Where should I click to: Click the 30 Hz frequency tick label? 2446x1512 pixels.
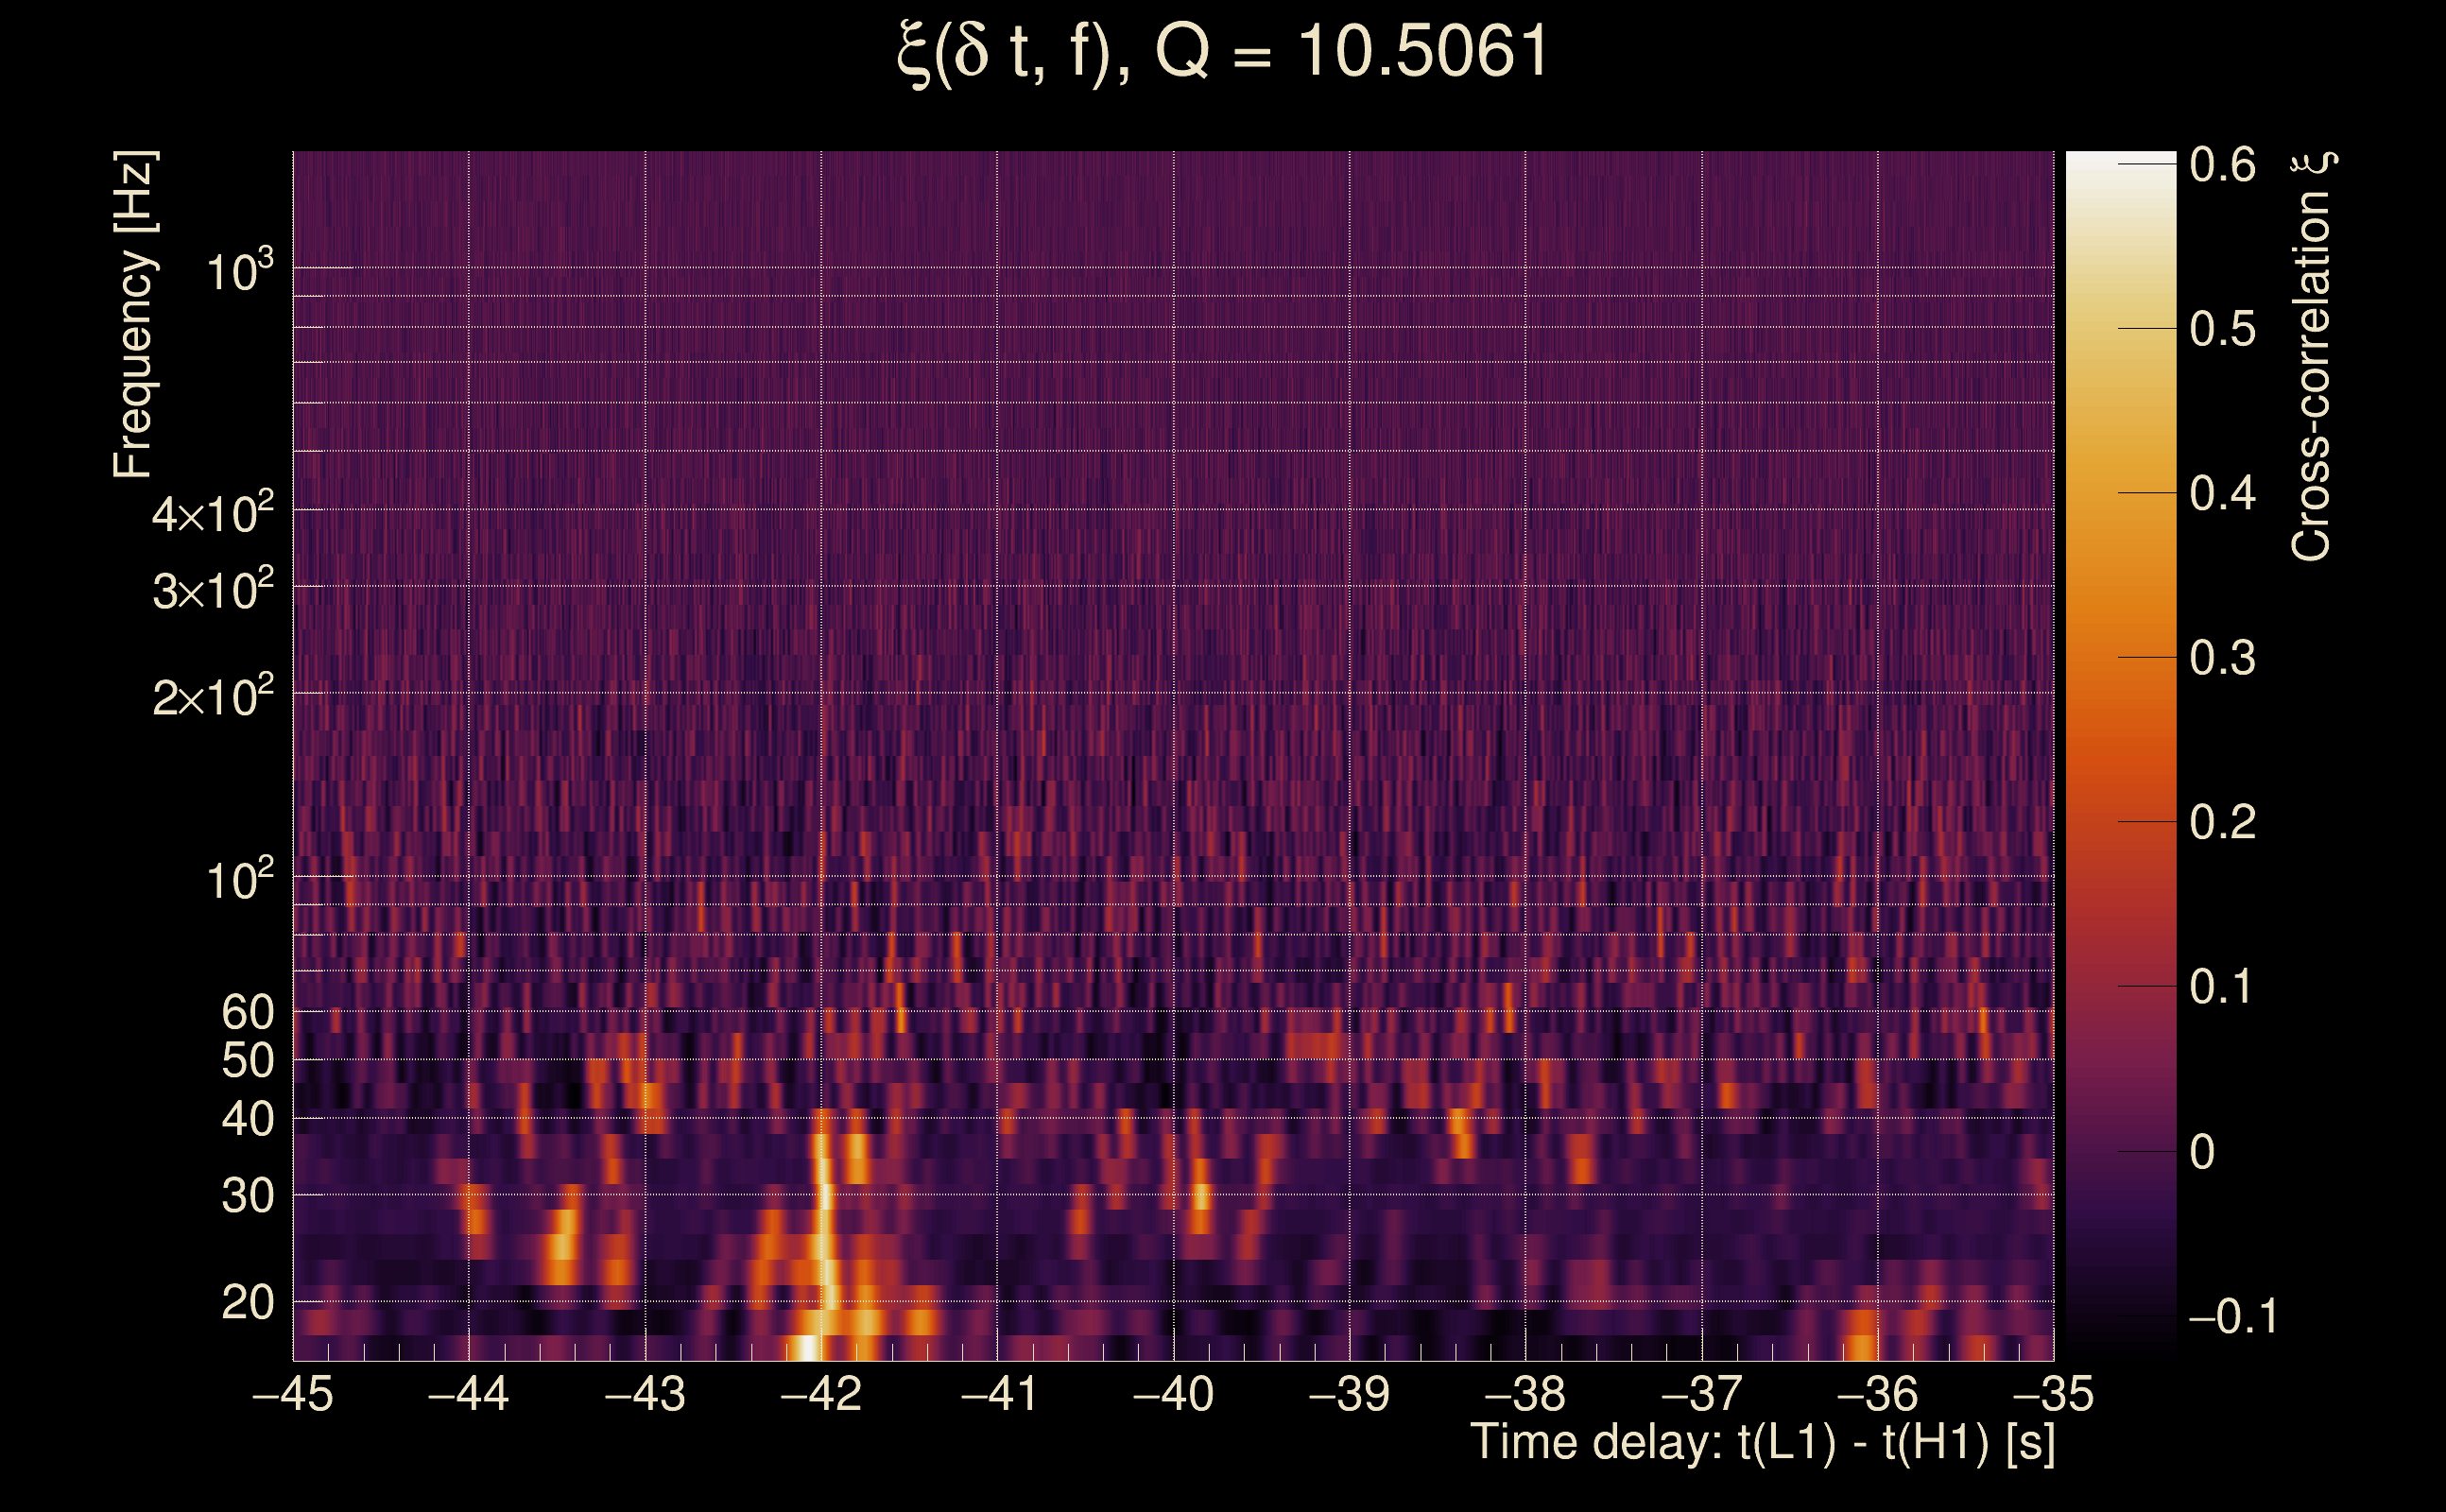247,1195
